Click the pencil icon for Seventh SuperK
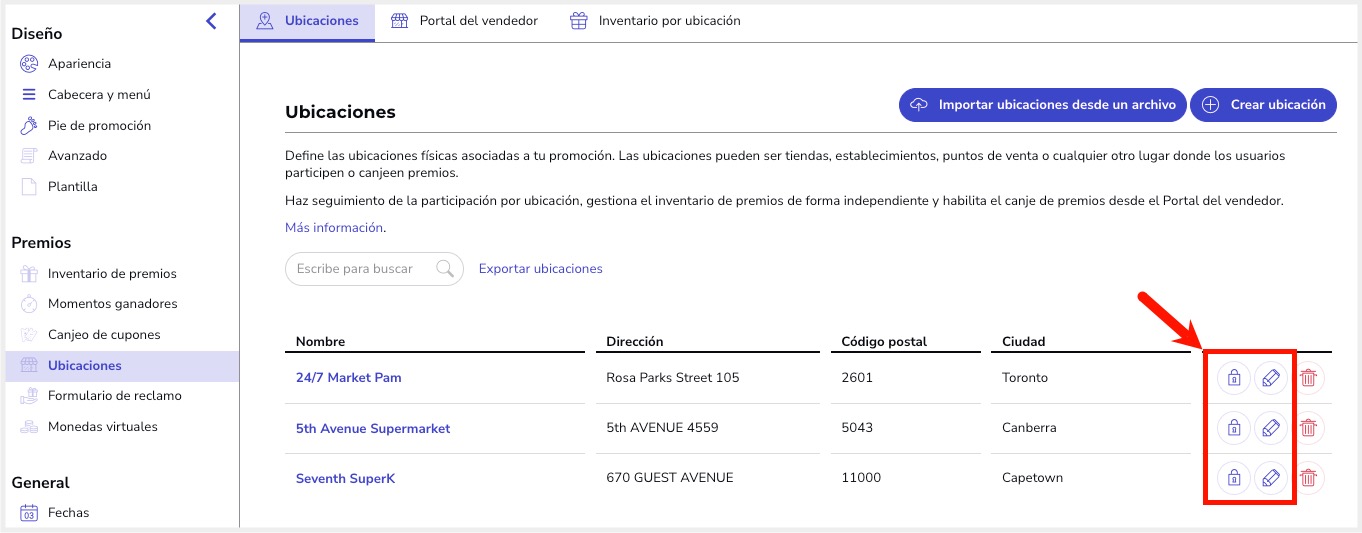The width and height of the screenshot is (1362, 533). pos(1271,478)
